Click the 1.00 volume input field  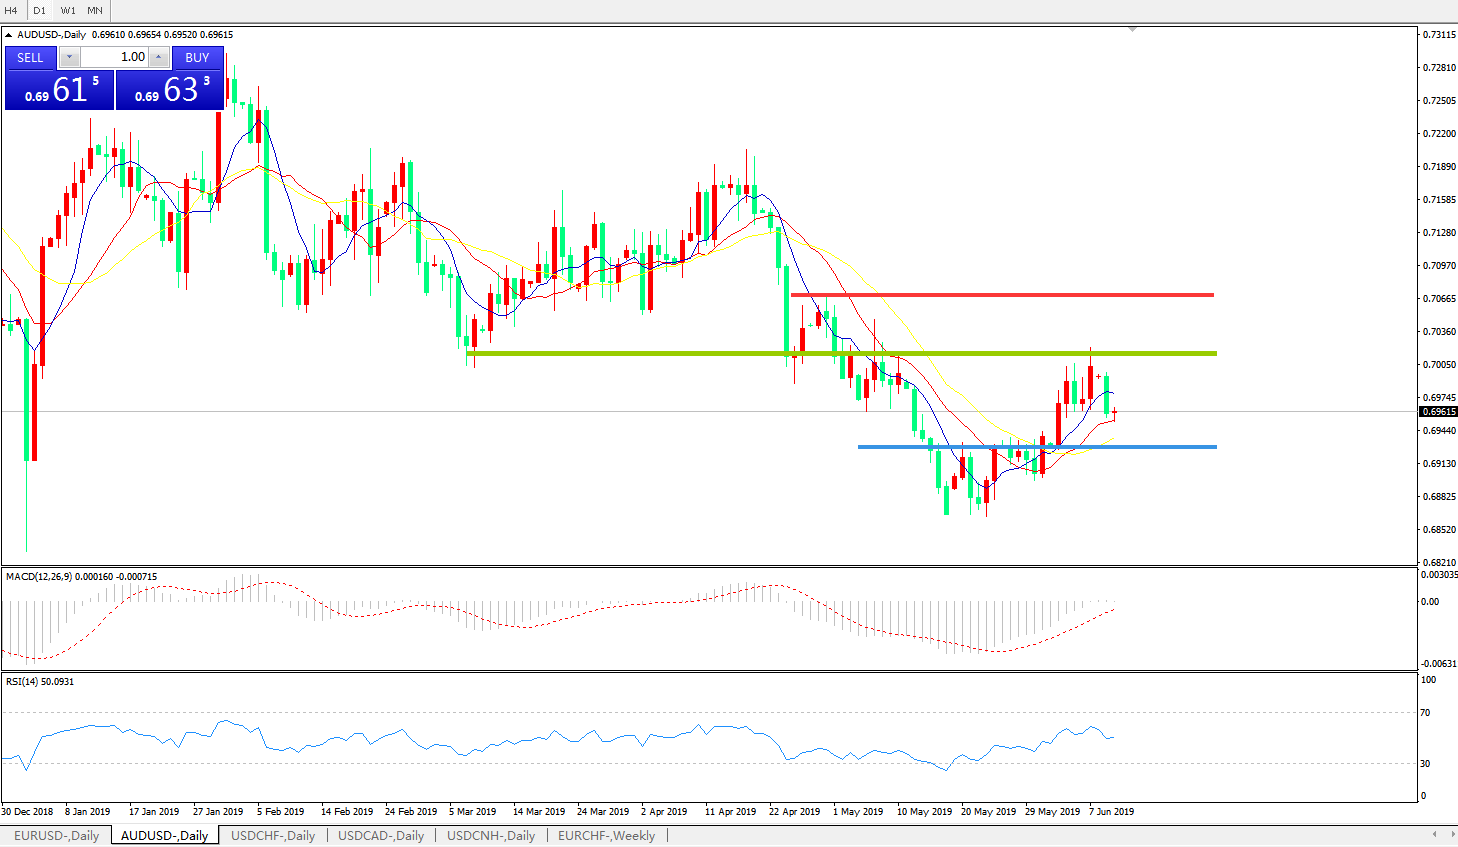point(114,57)
